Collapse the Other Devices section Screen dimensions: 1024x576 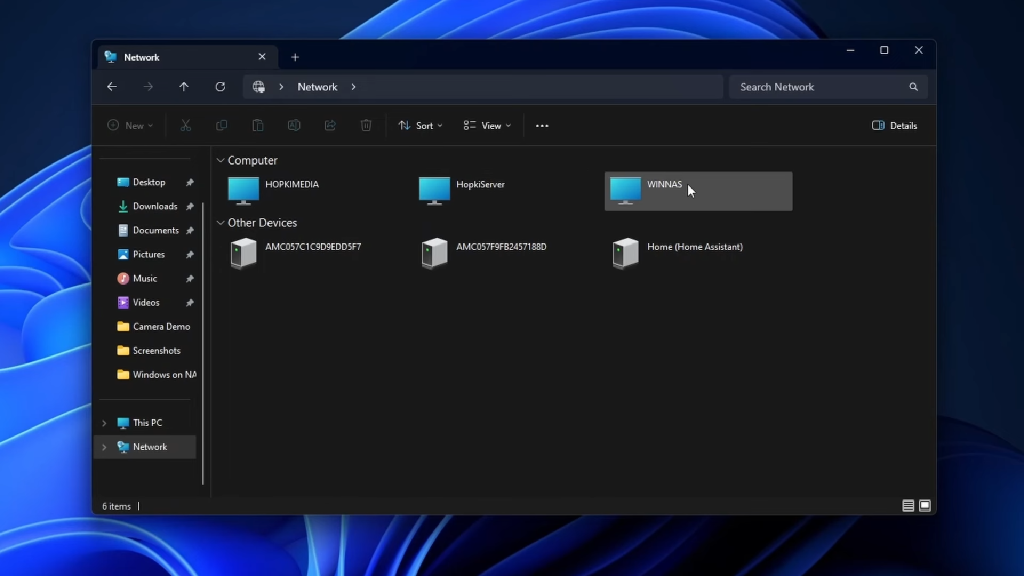pyautogui.click(x=220, y=222)
